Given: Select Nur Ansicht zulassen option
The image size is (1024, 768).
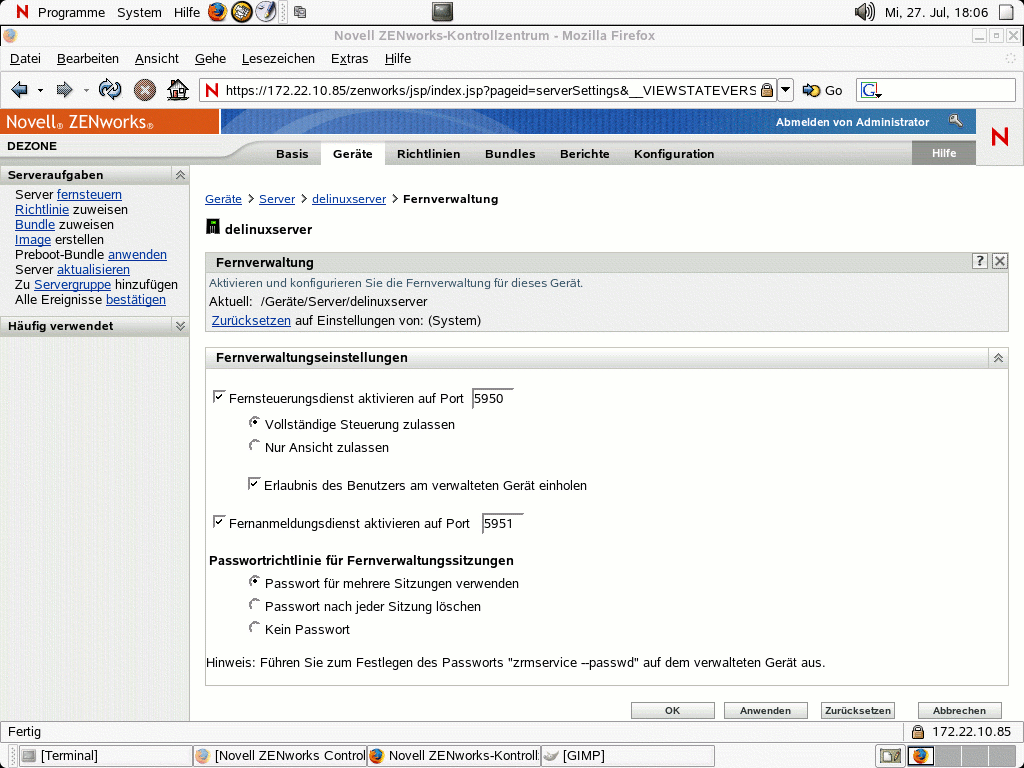Looking at the screenshot, I should pyautogui.click(x=255, y=445).
